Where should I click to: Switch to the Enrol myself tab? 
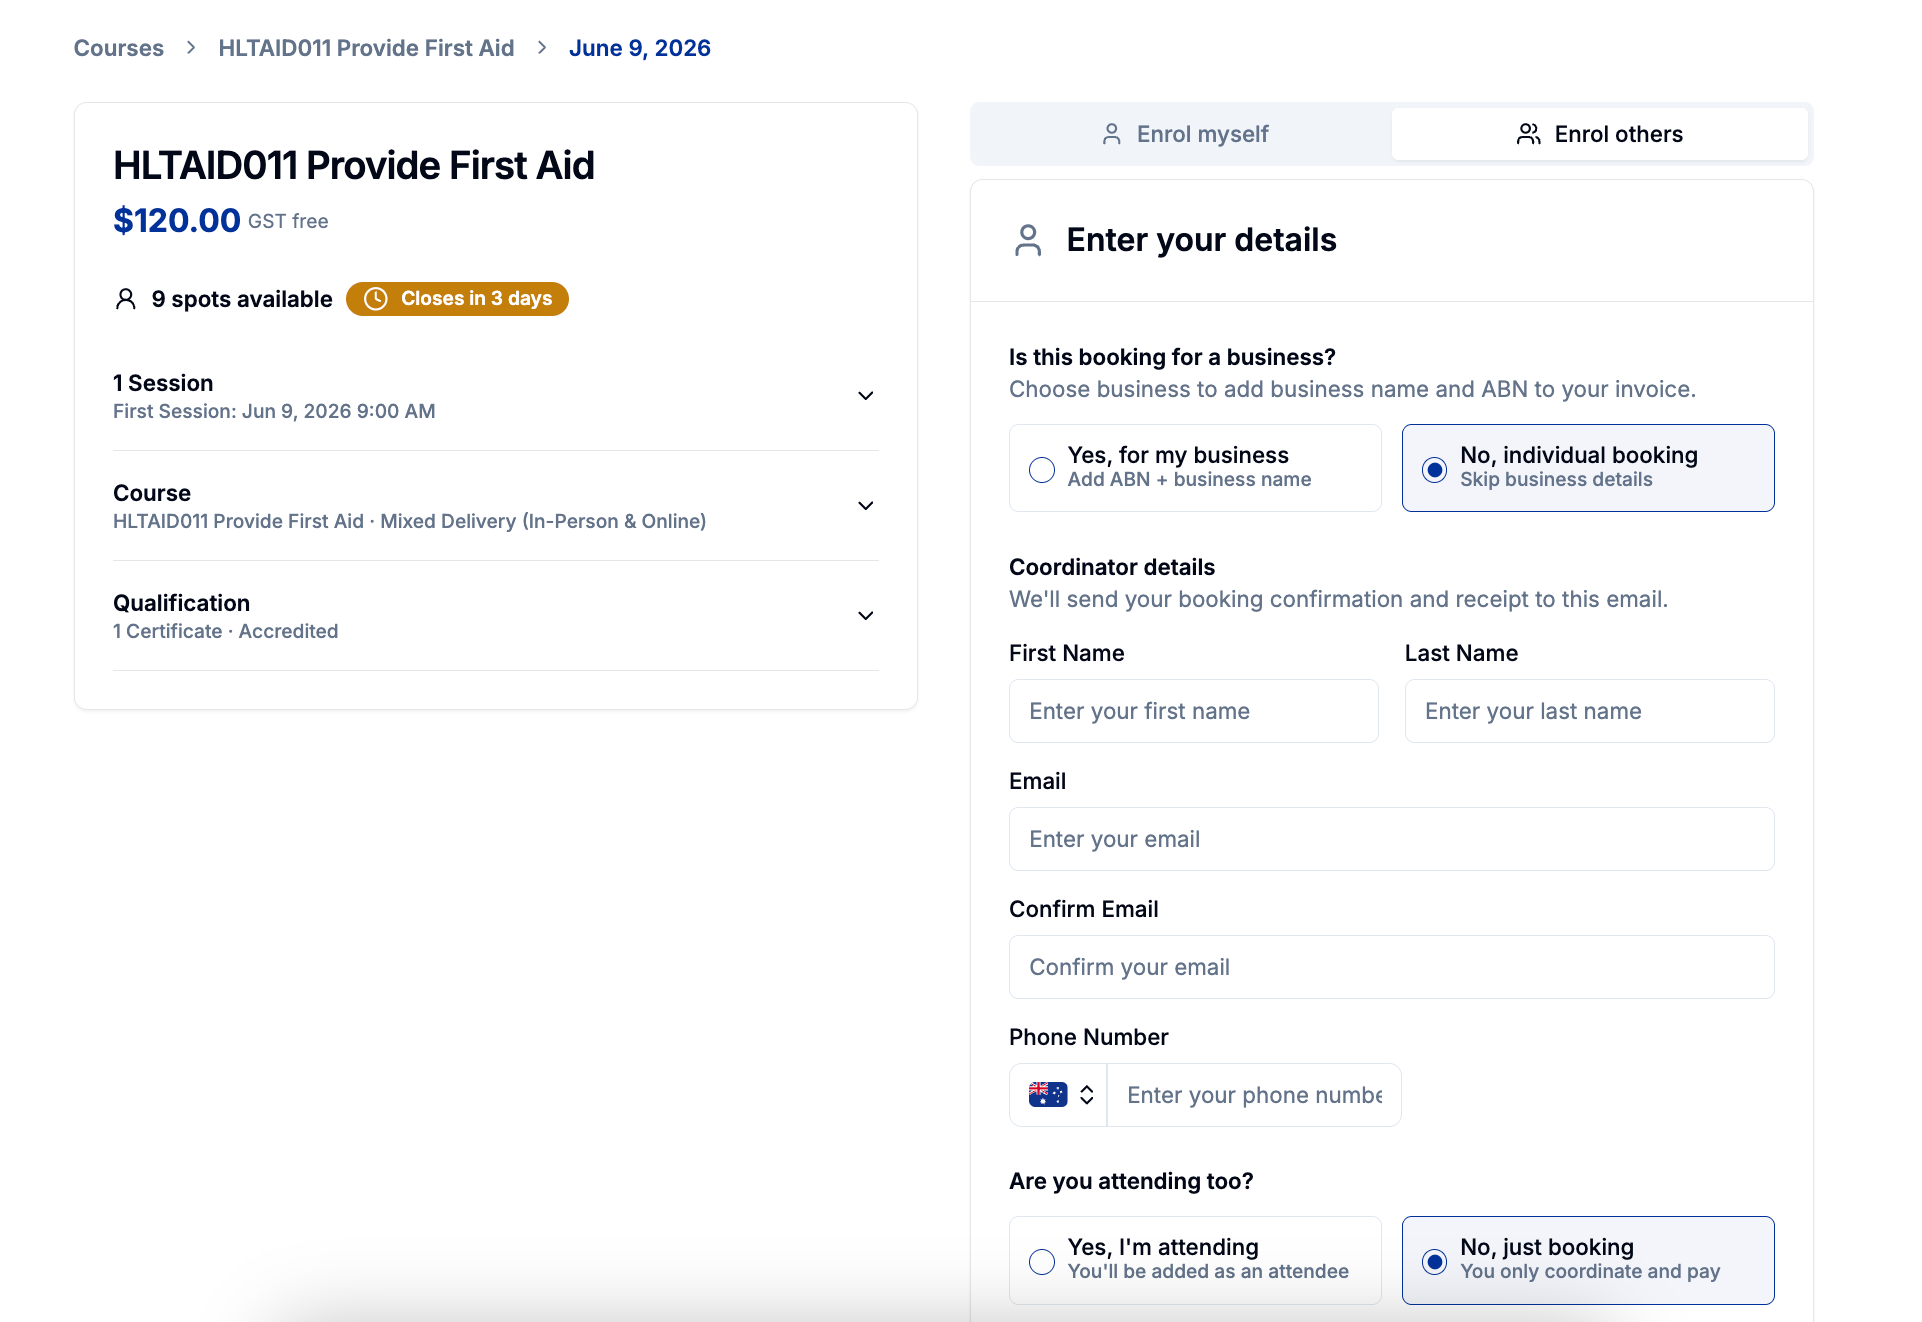(1184, 134)
